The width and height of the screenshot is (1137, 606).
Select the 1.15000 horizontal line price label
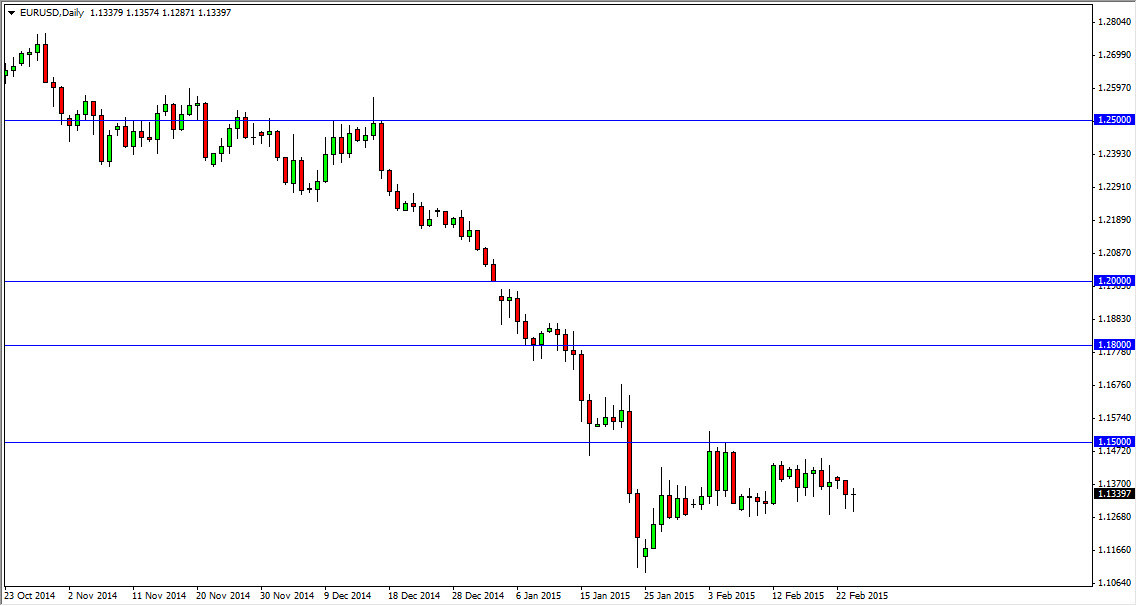coord(1113,441)
